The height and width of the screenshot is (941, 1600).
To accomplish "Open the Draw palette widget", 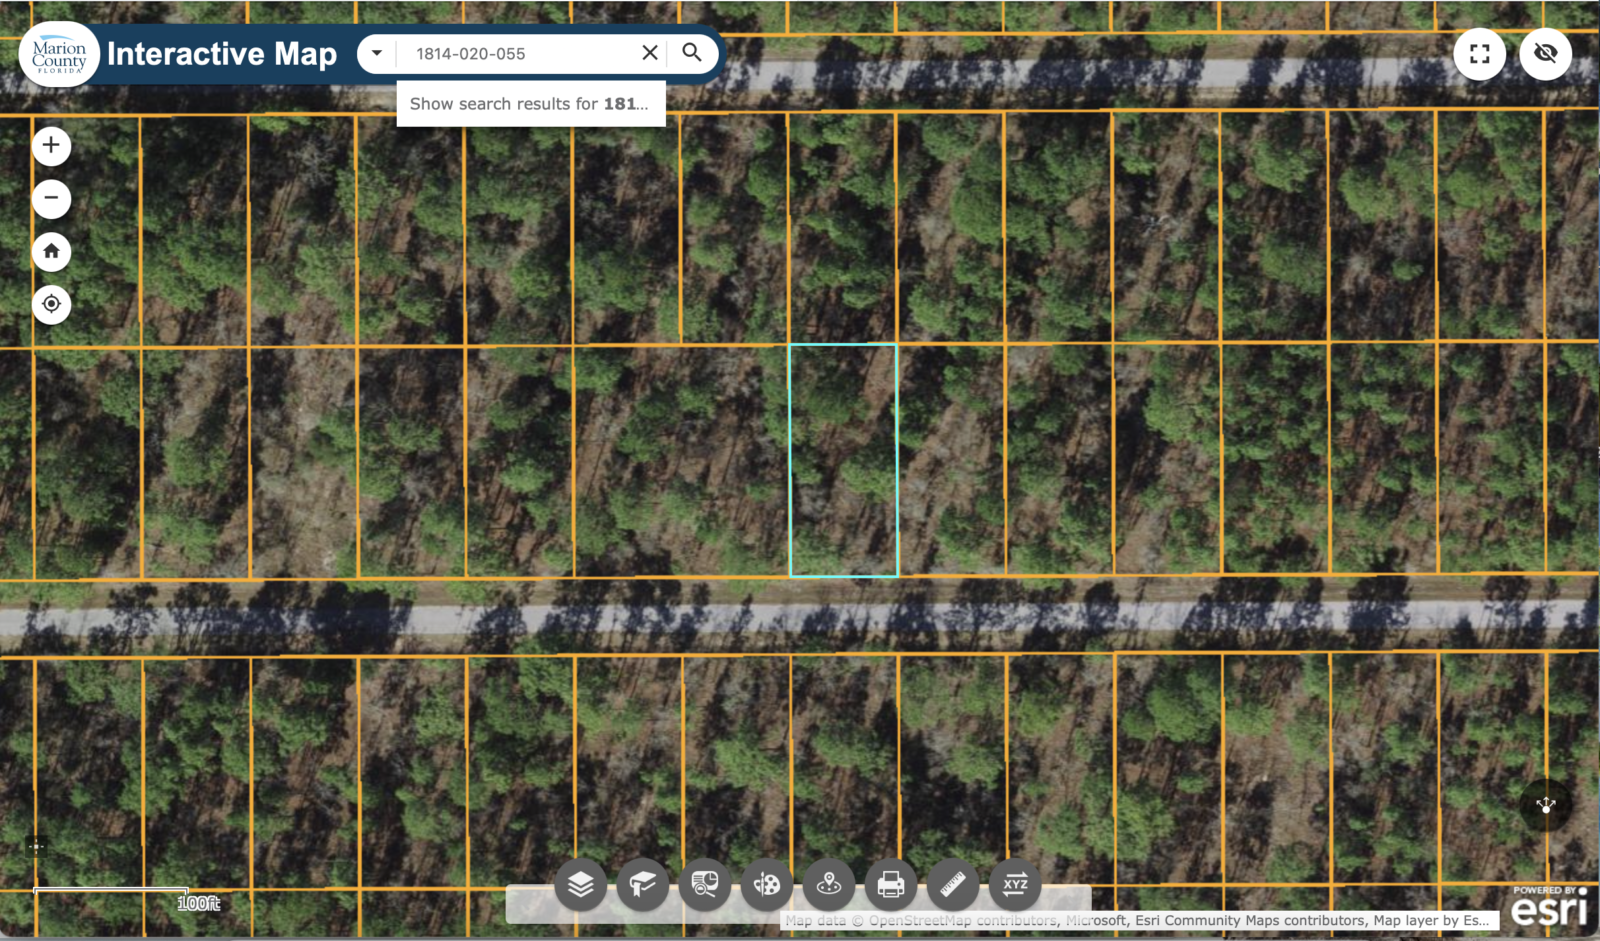I will tap(767, 885).
